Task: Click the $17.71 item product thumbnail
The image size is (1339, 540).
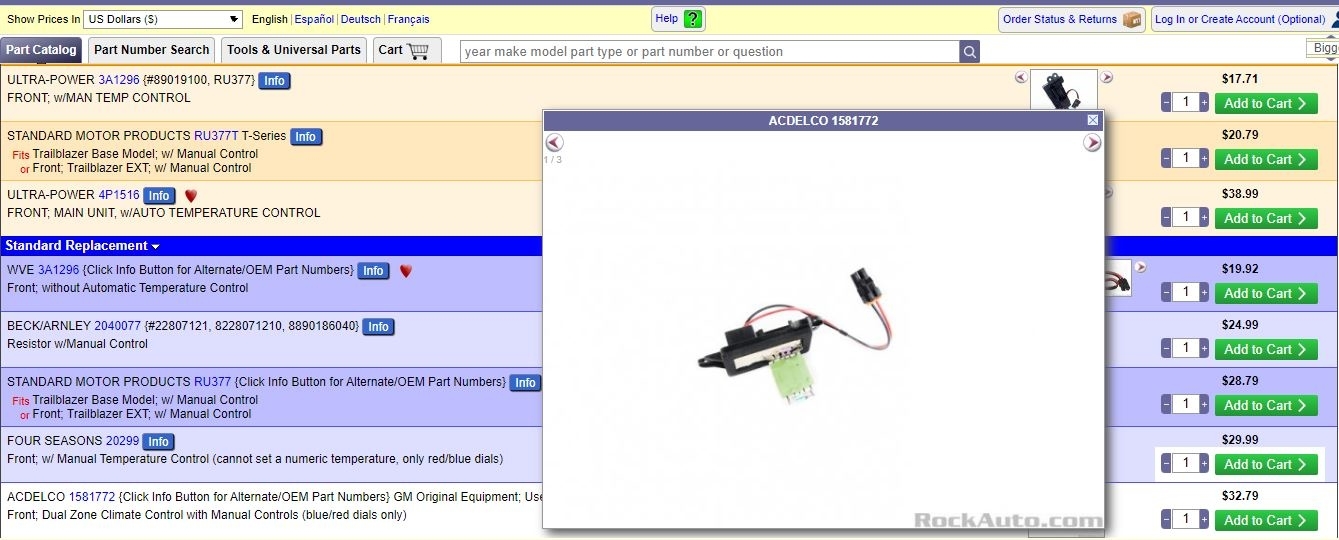Action: (x=1063, y=91)
